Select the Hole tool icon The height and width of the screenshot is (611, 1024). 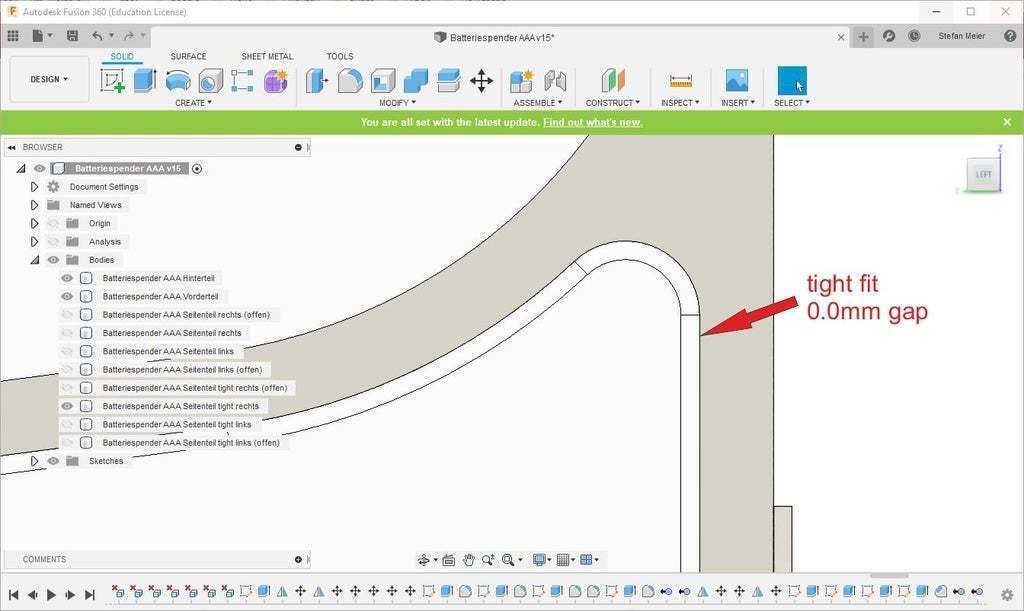(210, 81)
